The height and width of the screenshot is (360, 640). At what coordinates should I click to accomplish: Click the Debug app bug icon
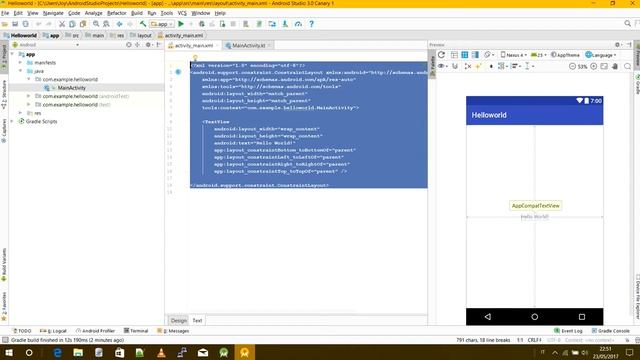pyautogui.click(x=202, y=24)
